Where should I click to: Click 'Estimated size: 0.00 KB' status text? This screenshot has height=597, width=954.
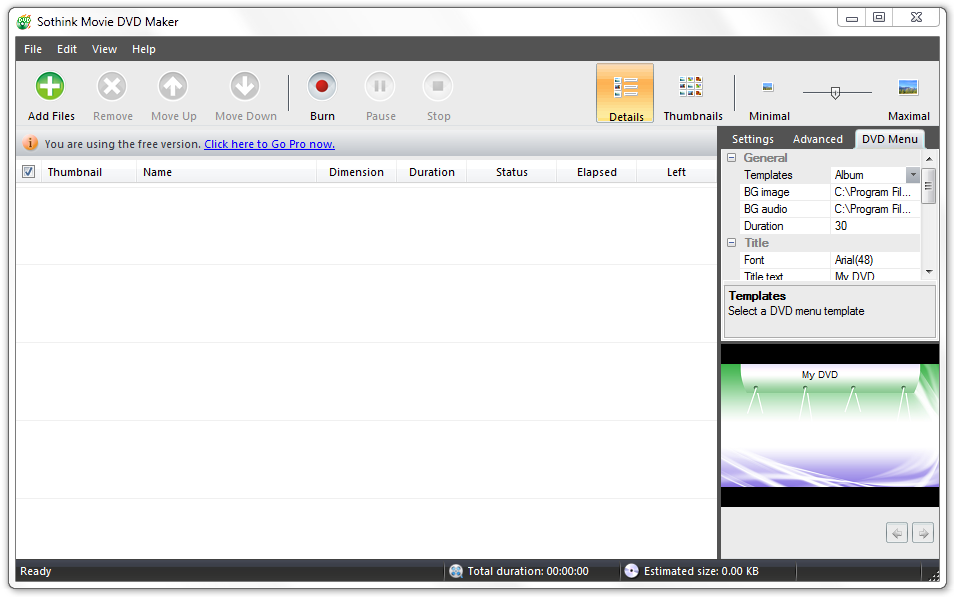[x=701, y=571]
